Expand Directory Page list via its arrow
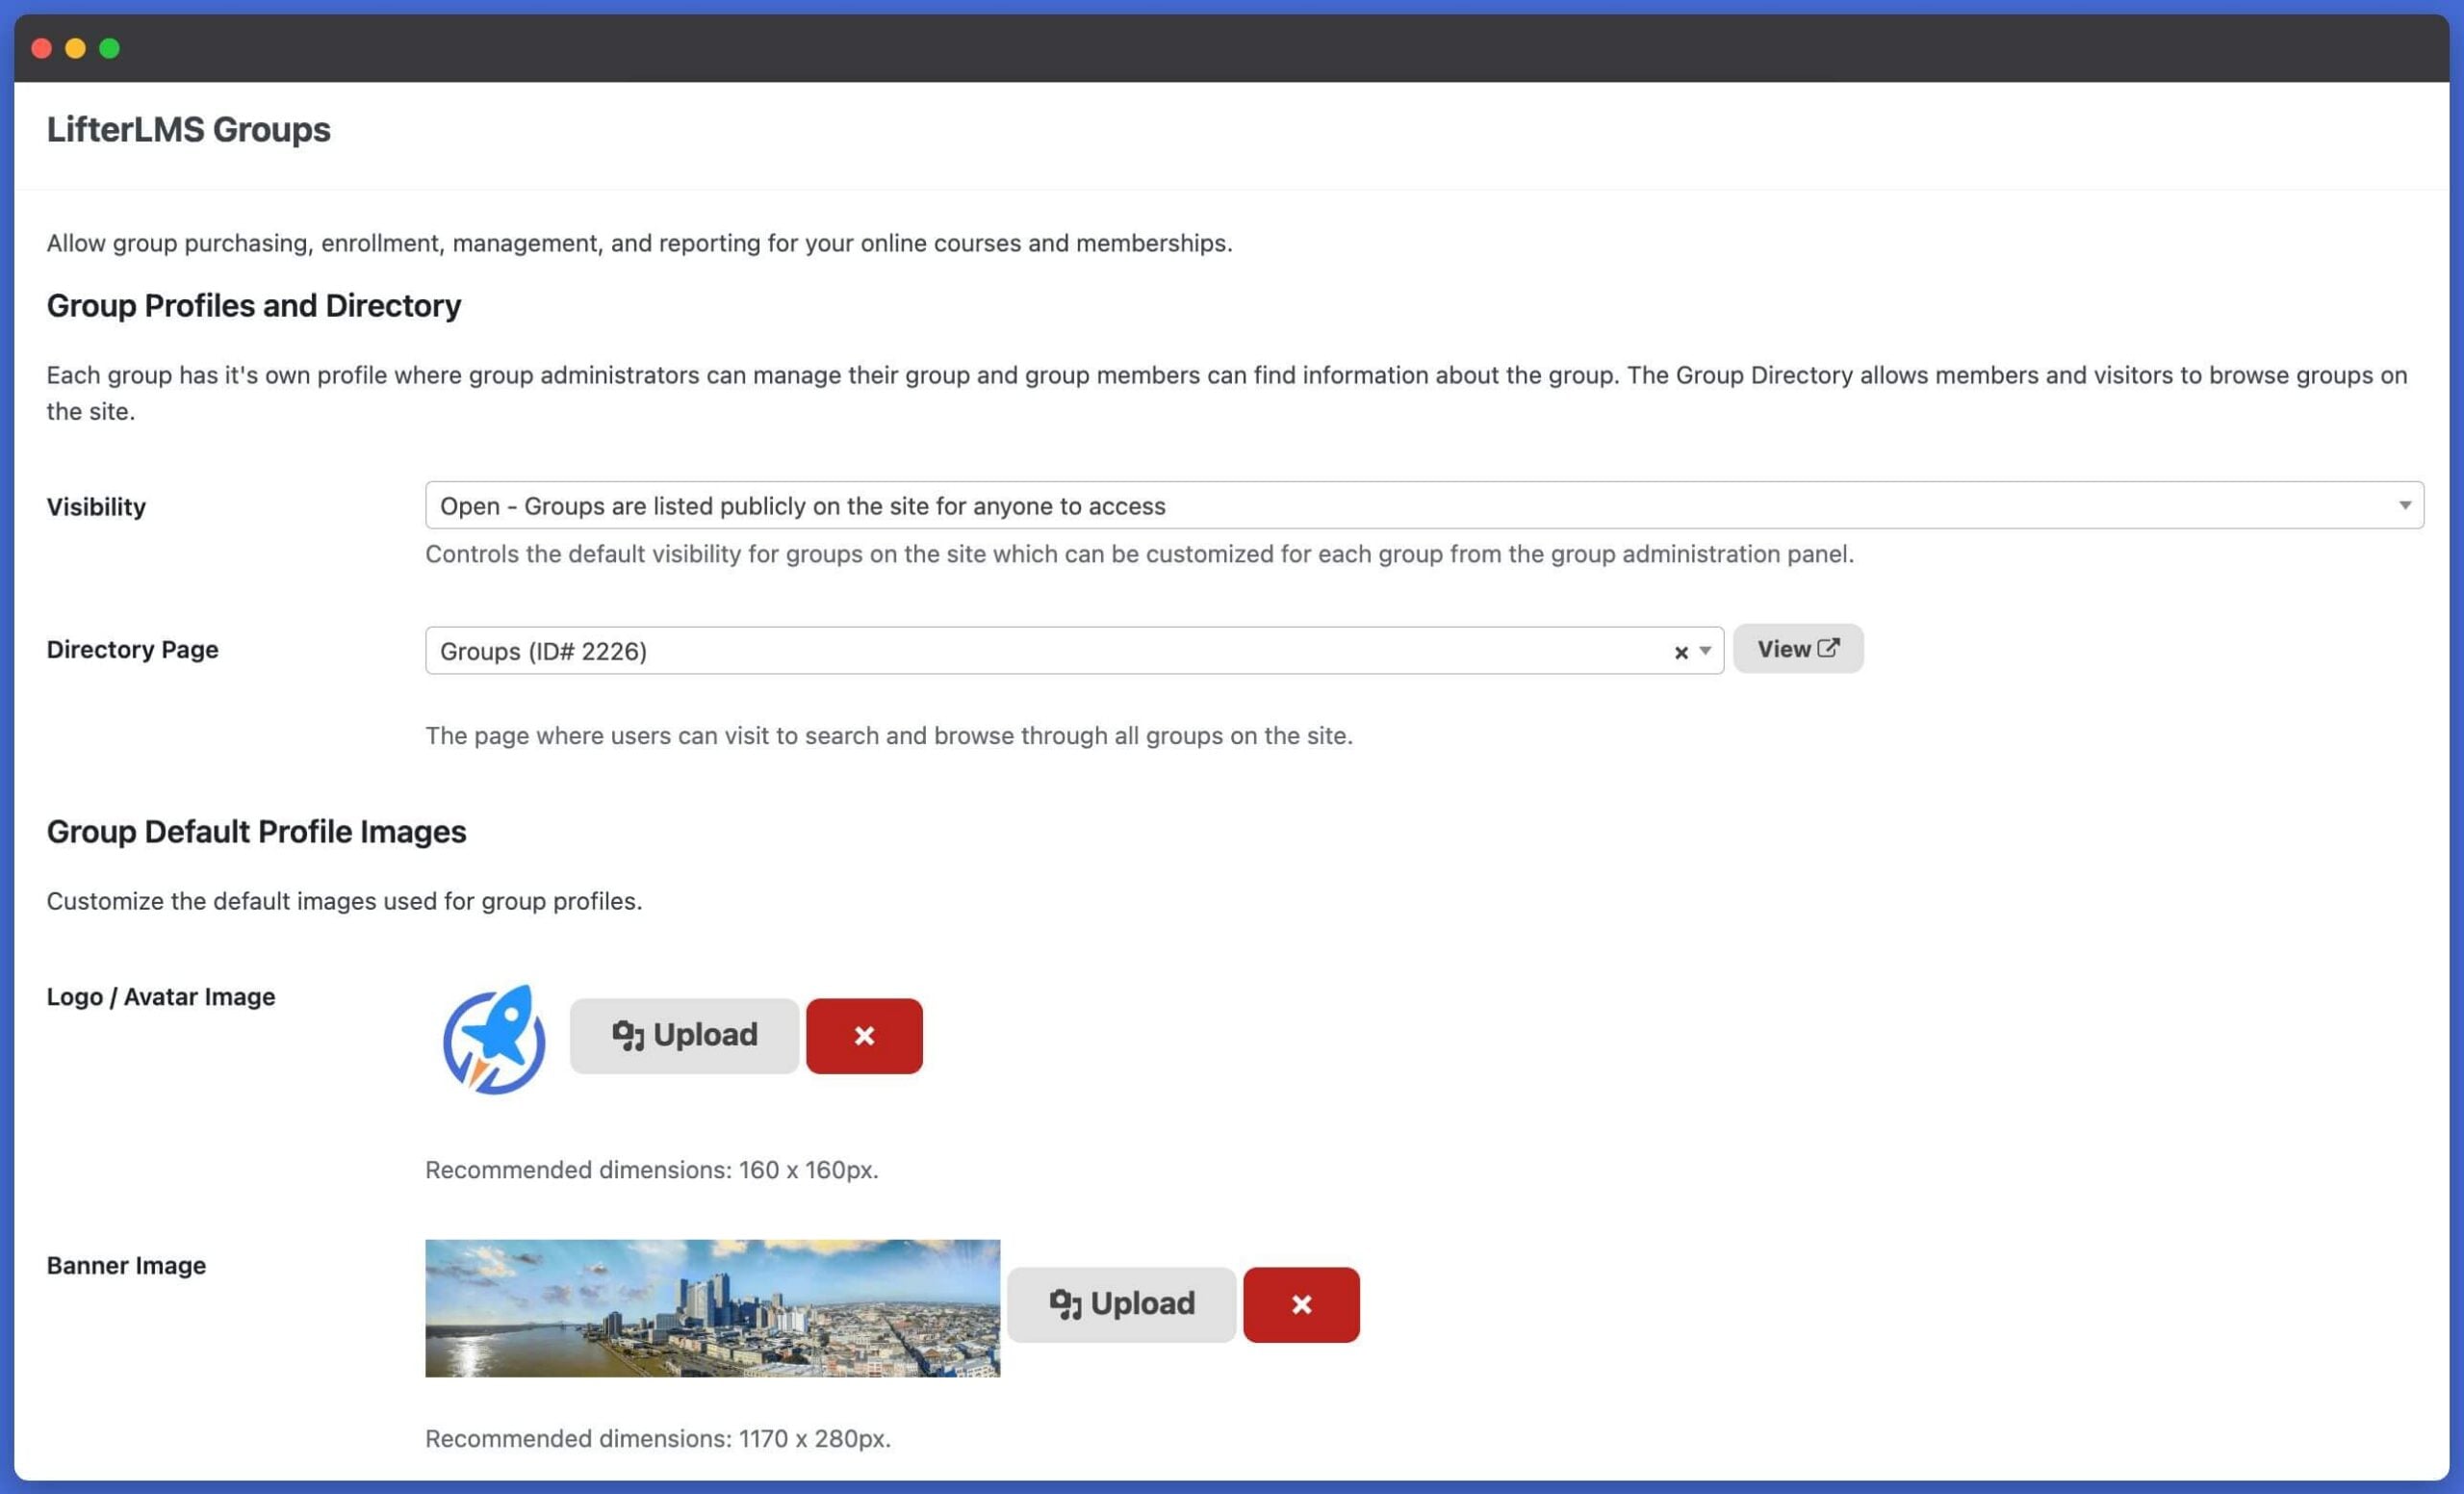The image size is (2464, 1494). 1705,651
